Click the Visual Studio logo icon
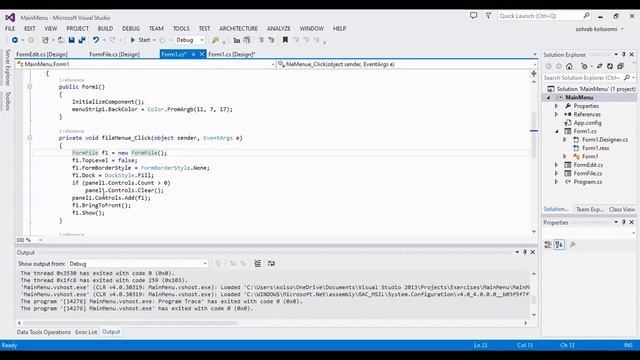This screenshot has height=360, width=640. 10,18
